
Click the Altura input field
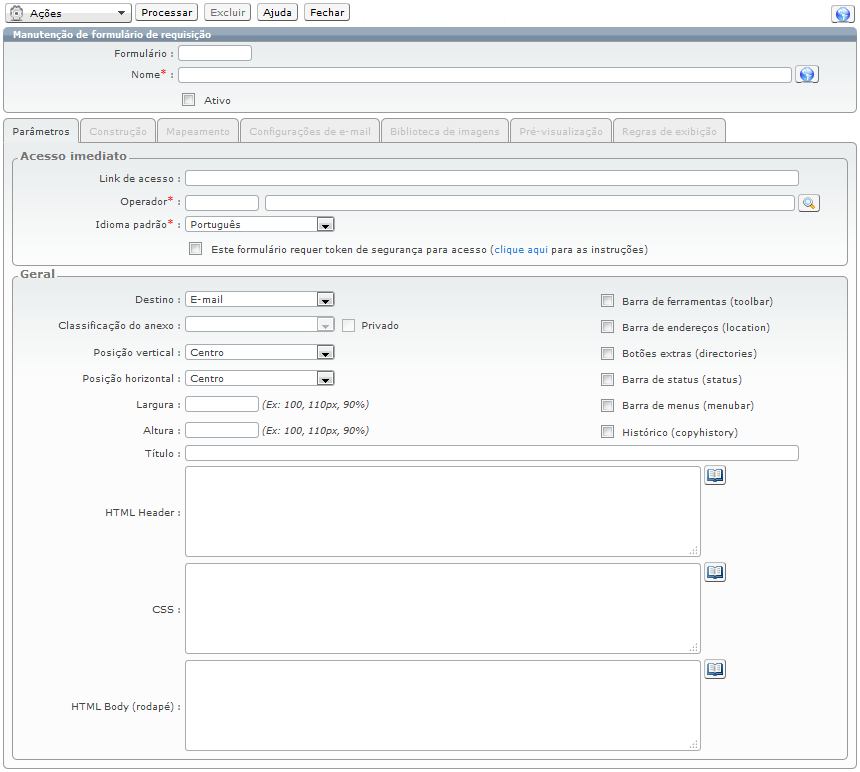(222, 430)
